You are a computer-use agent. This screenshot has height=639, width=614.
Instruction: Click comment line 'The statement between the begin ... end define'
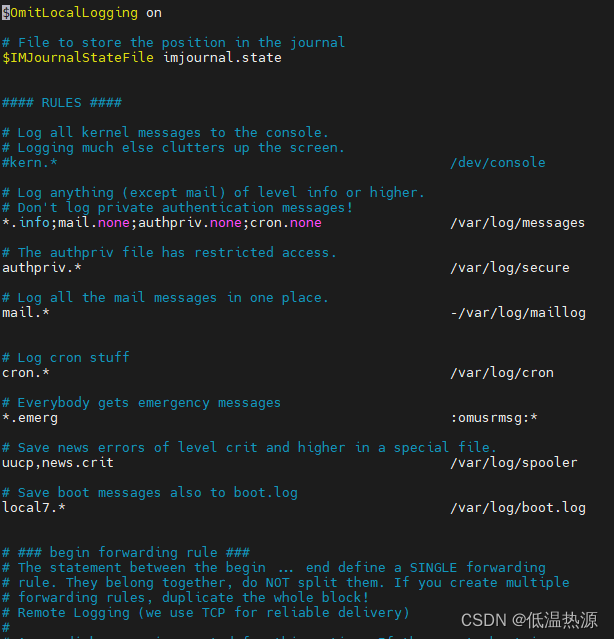pos(201,568)
